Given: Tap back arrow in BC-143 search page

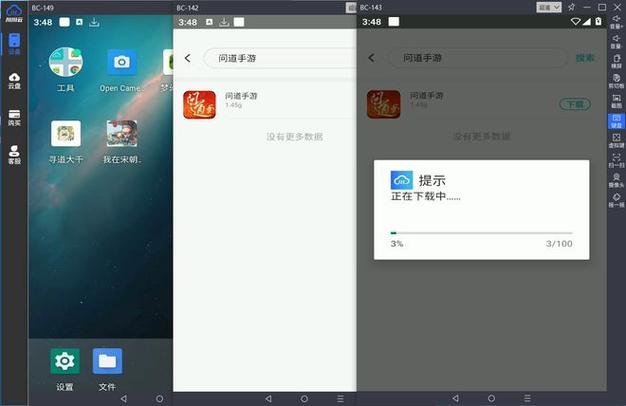Looking at the screenshot, I should pyautogui.click(x=372, y=58).
